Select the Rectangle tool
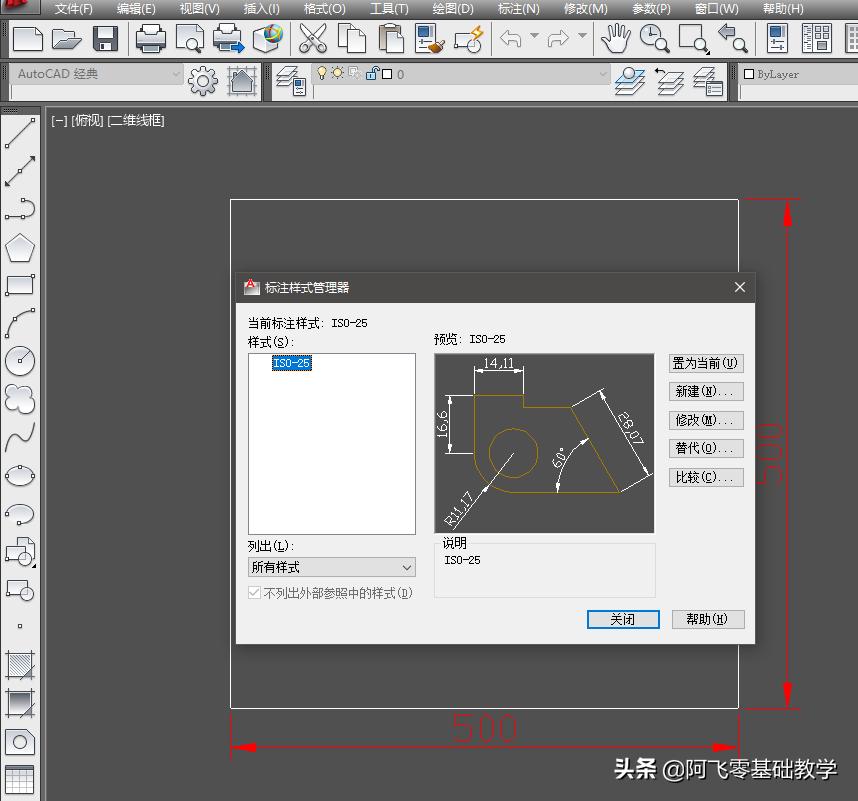The height and width of the screenshot is (801, 858). (x=20, y=286)
